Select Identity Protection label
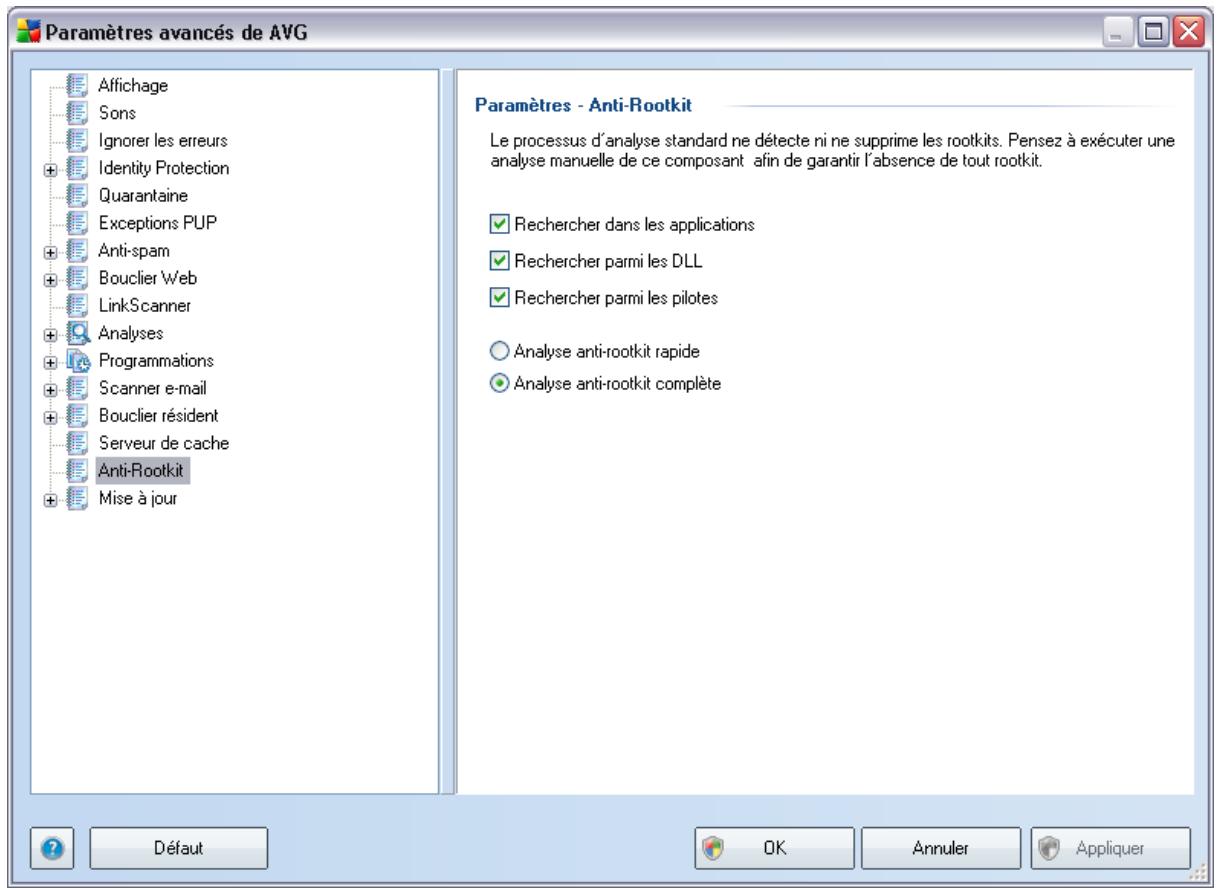Viewport: 1218px width, 890px height. click(162, 168)
